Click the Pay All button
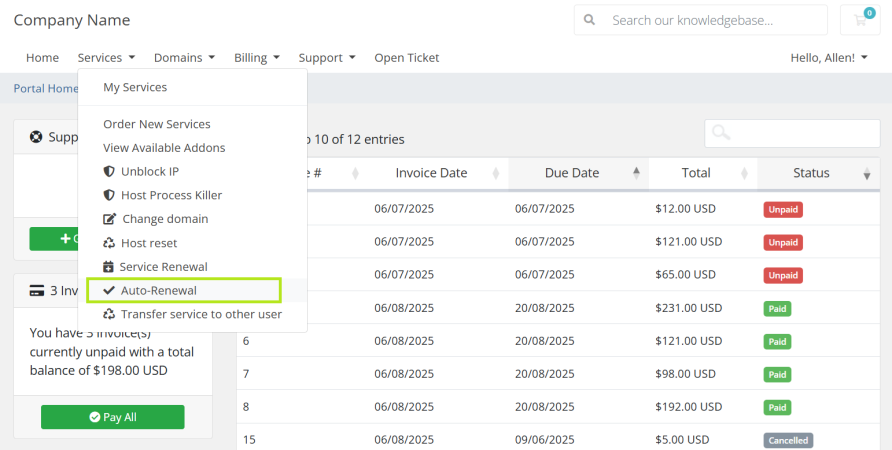This screenshot has height=450, width=892. pyautogui.click(x=113, y=417)
